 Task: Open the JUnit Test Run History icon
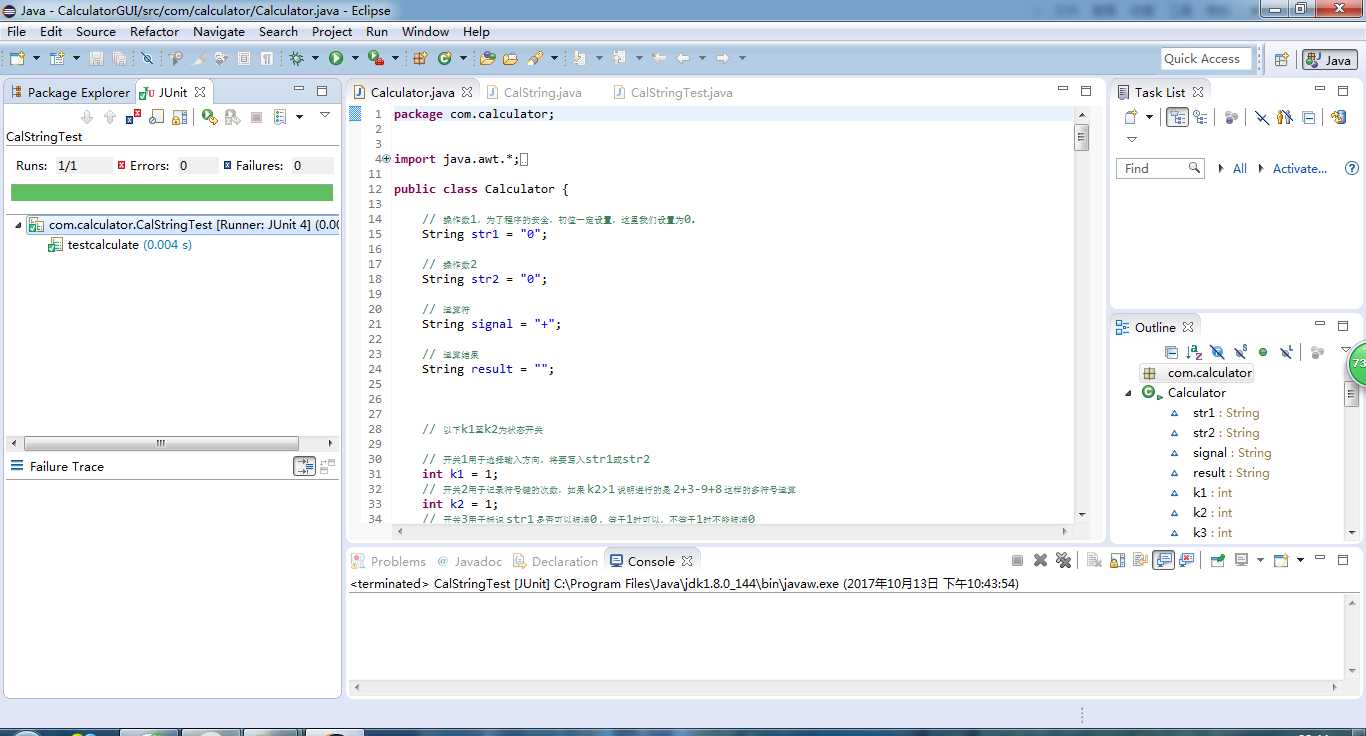[280, 117]
